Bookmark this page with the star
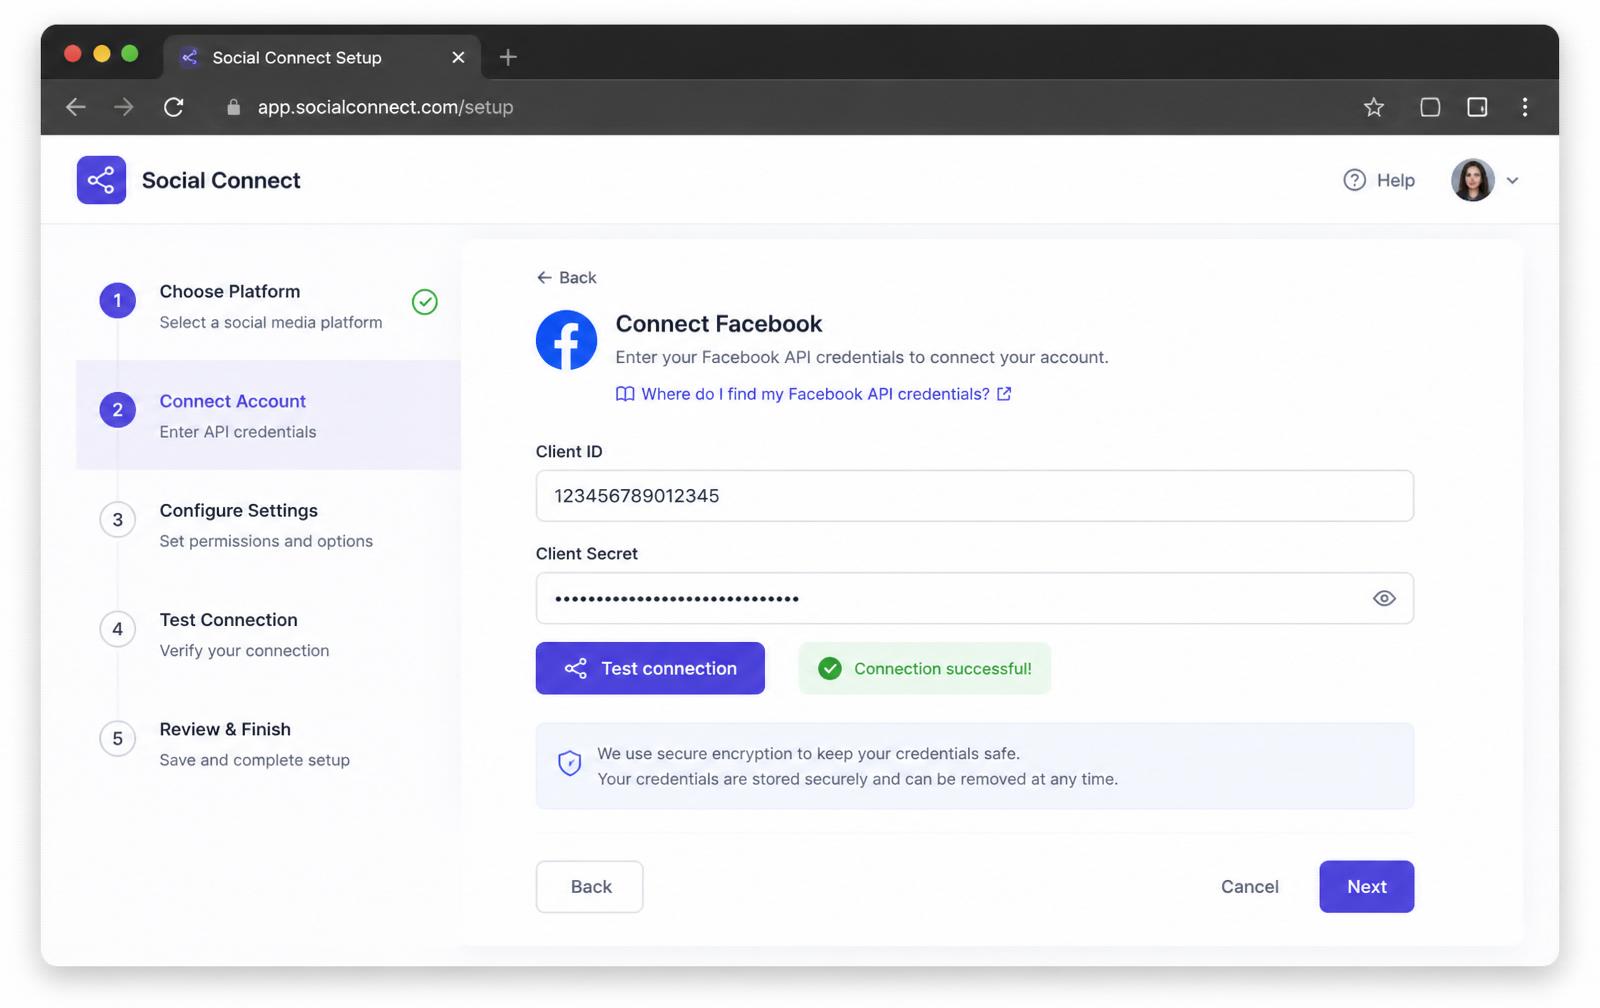This screenshot has height=1008, width=1600. (x=1374, y=107)
